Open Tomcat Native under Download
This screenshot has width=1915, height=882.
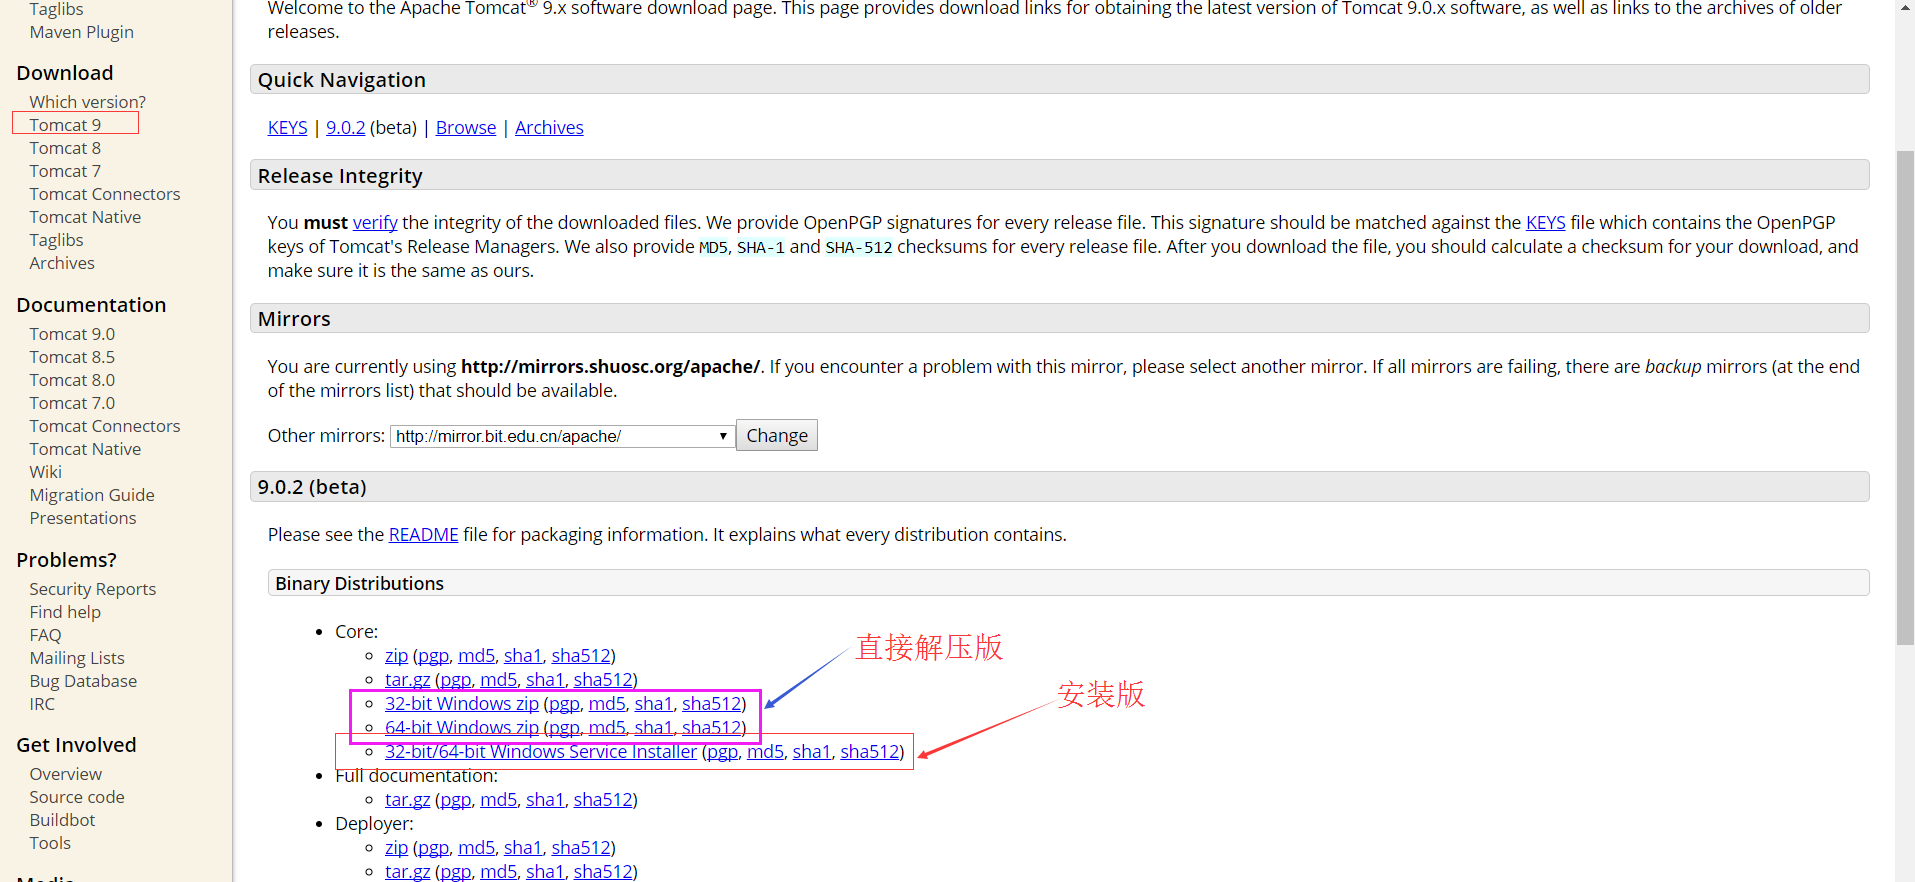pyautogui.click(x=85, y=217)
